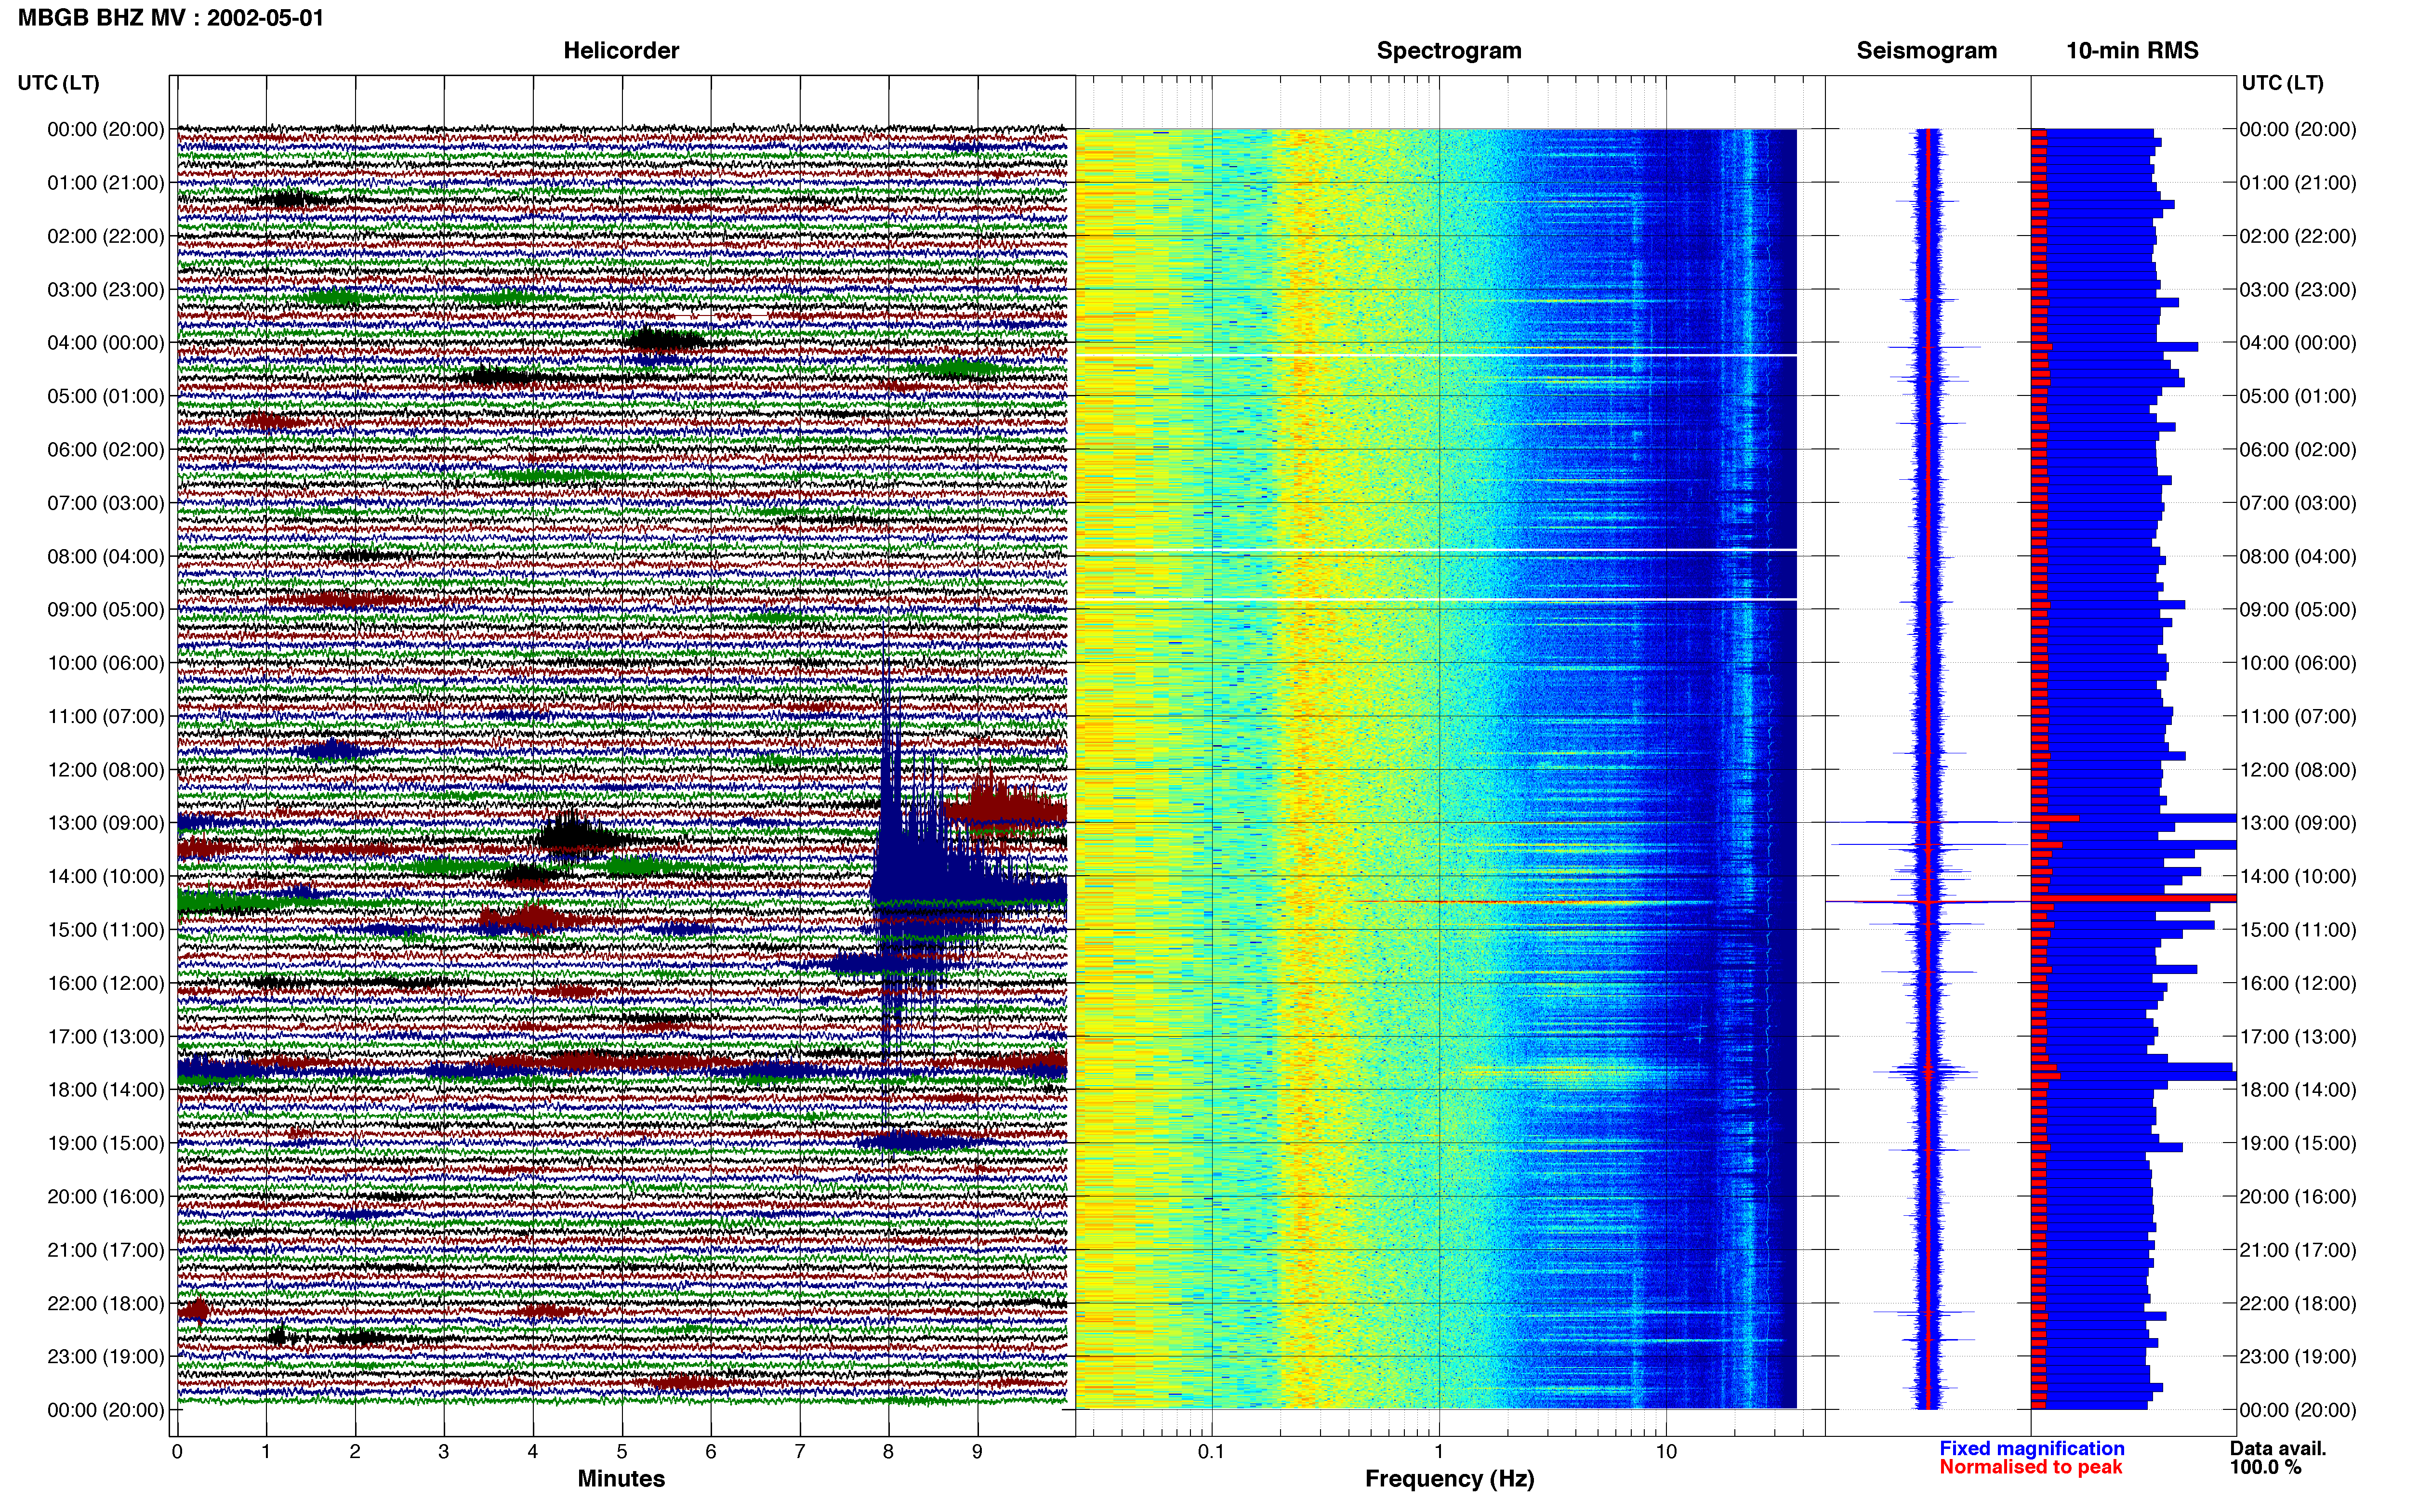Click the 0.1 tick on Frequency axis
2418x1512 pixels.
click(1211, 1452)
